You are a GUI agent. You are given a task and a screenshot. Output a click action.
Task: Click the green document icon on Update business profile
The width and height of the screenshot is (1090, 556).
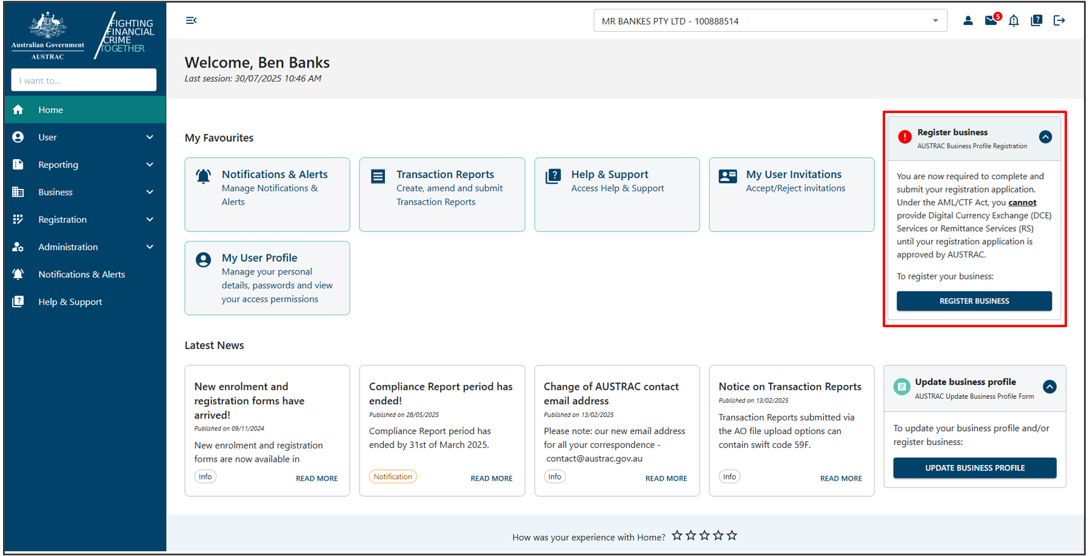901,386
